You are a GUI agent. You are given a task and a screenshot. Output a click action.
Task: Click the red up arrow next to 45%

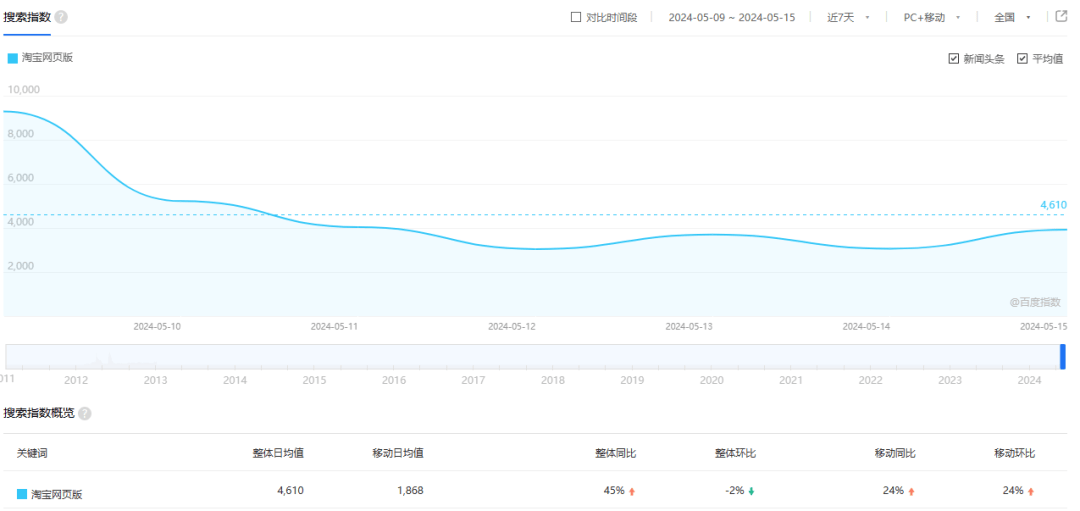[632, 492]
